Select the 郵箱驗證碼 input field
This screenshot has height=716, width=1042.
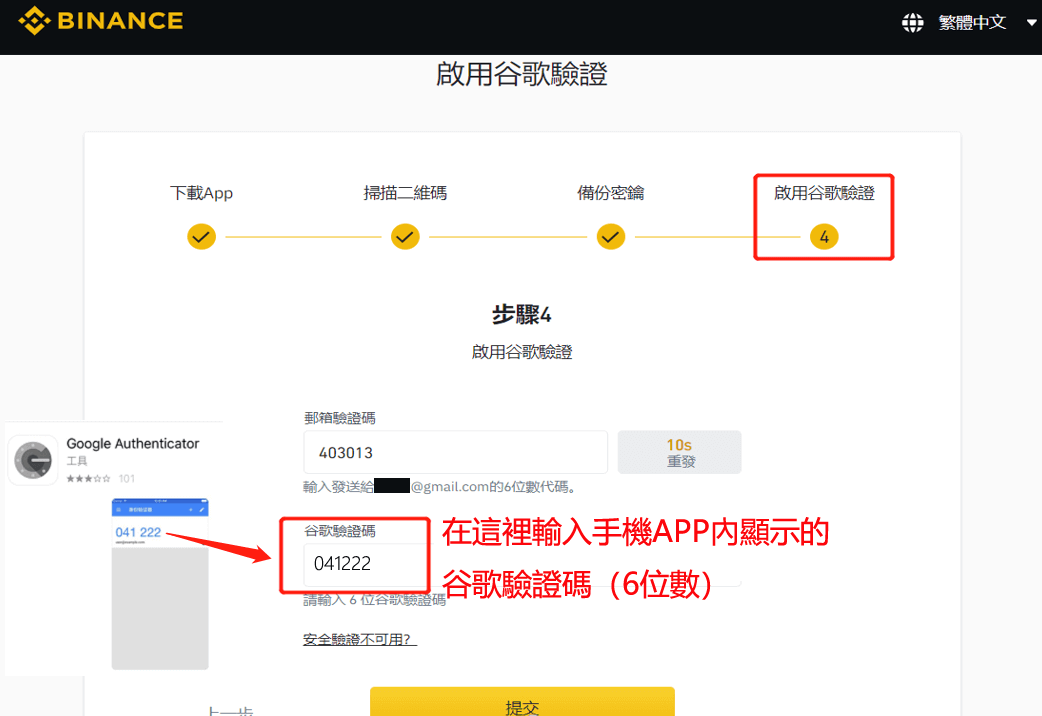[x=455, y=451]
